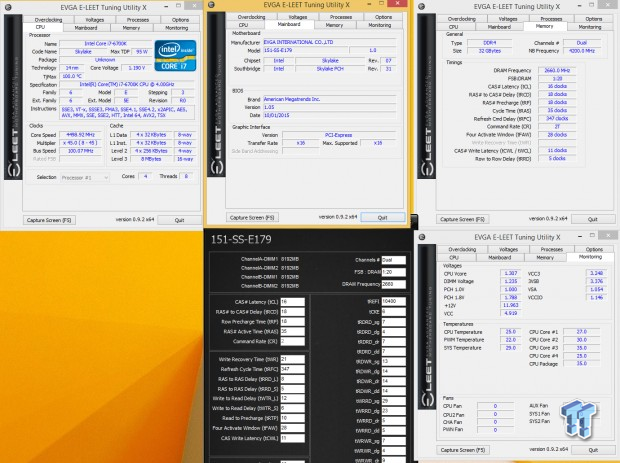The width and height of the screenshot is (620, 463).
Task: Click the DRAM Frequency value 2660.0 MHz in the Memory window
Action: point(557,70)
